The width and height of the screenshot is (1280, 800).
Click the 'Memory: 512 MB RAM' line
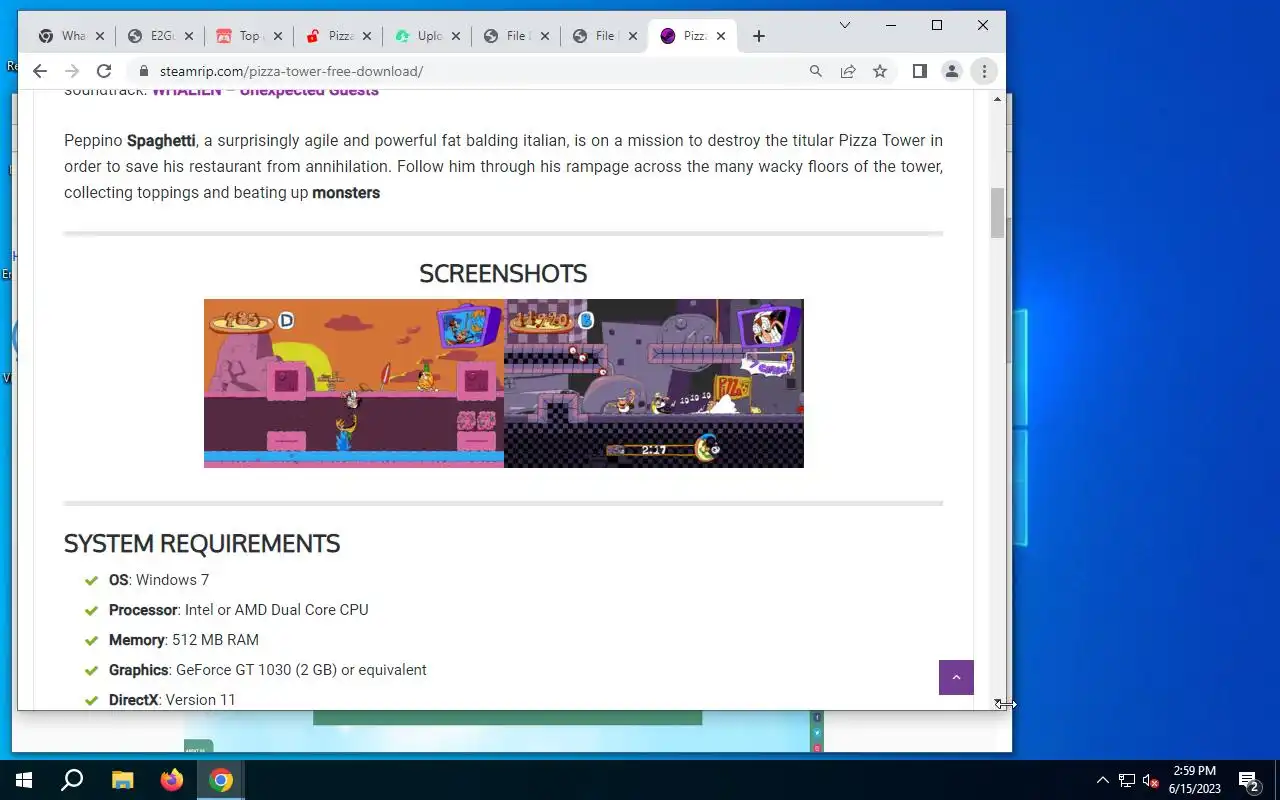pos(184,640)
